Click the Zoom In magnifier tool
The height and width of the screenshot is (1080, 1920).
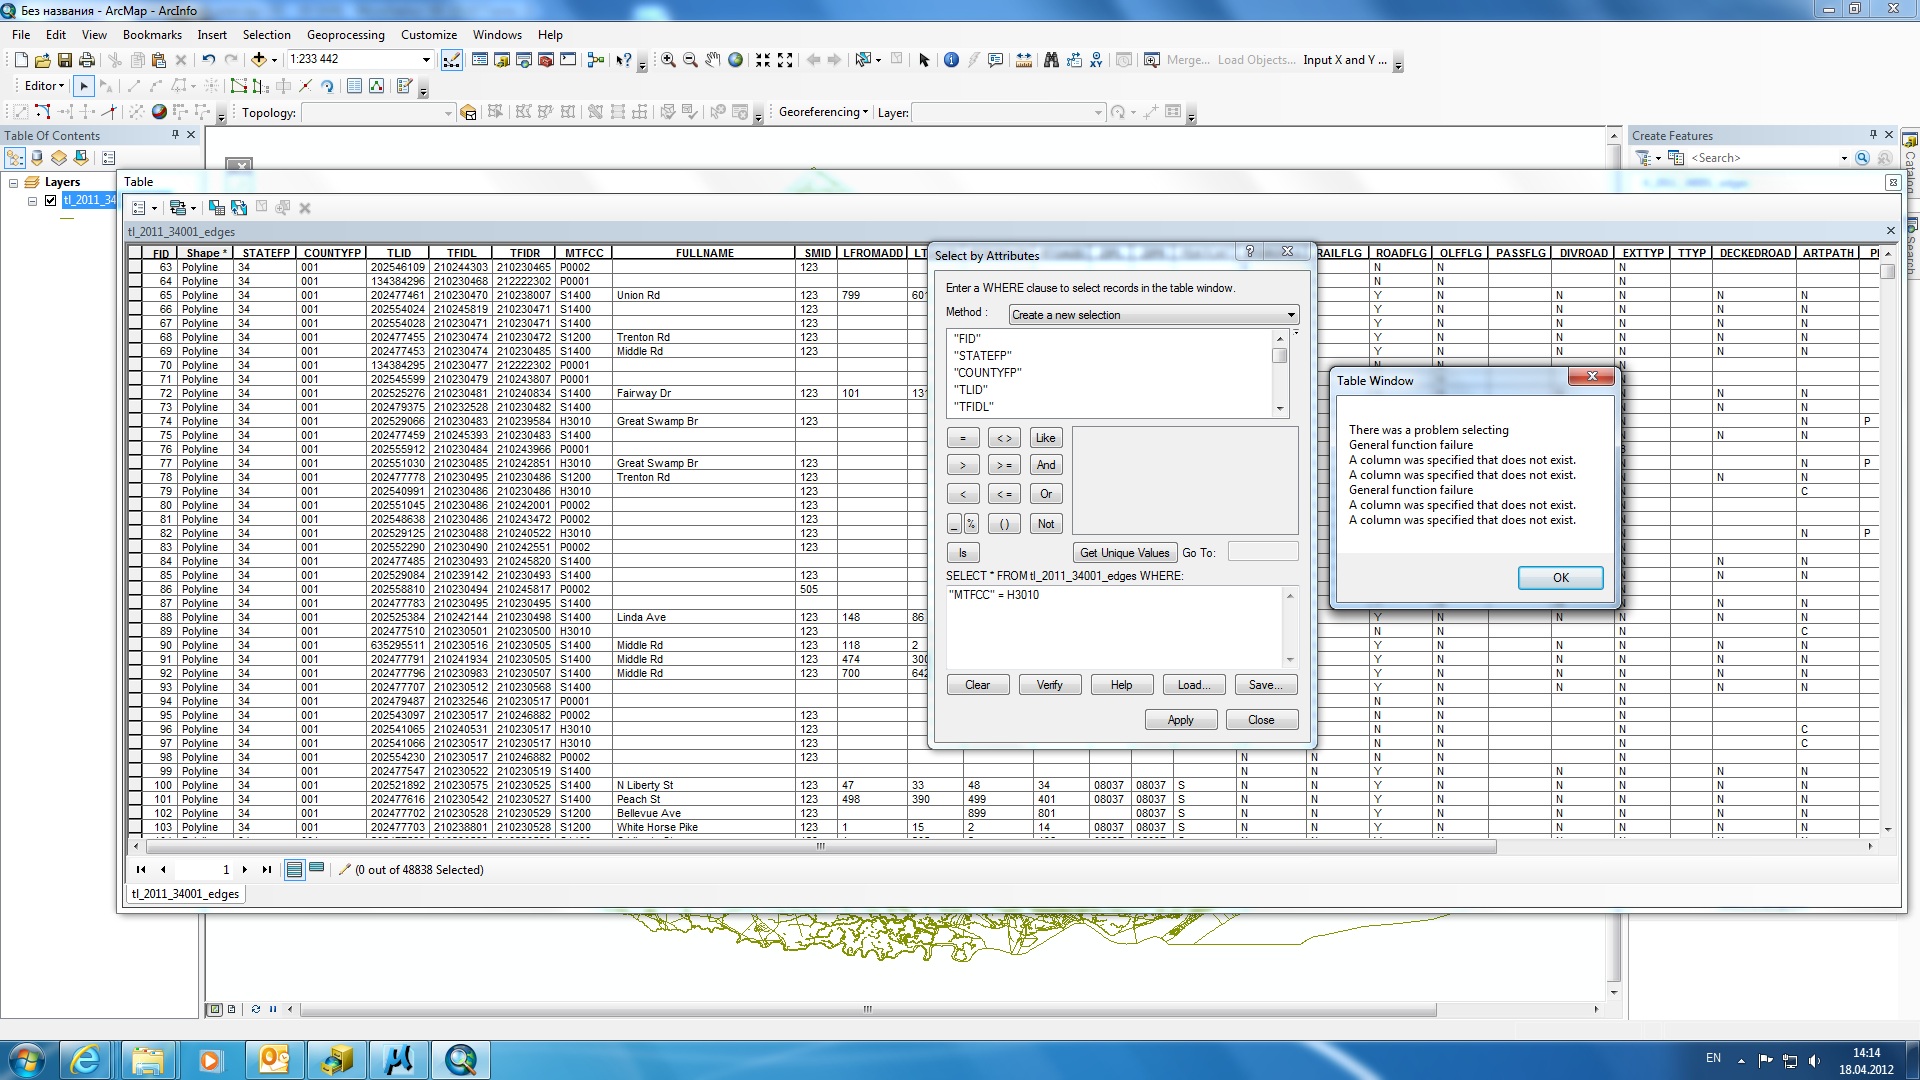click(668, 60)
